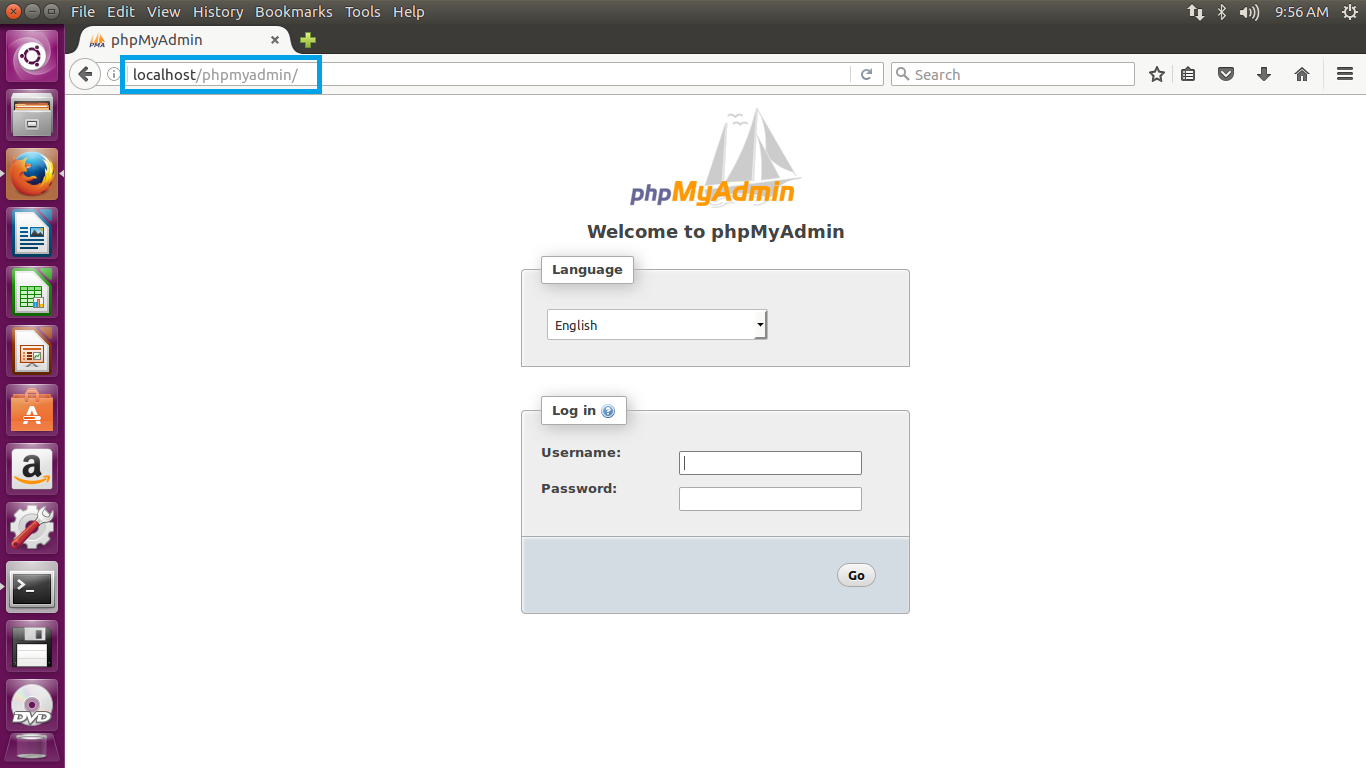
Task: Open the Tools menu
Action: [x=362, y=12]
